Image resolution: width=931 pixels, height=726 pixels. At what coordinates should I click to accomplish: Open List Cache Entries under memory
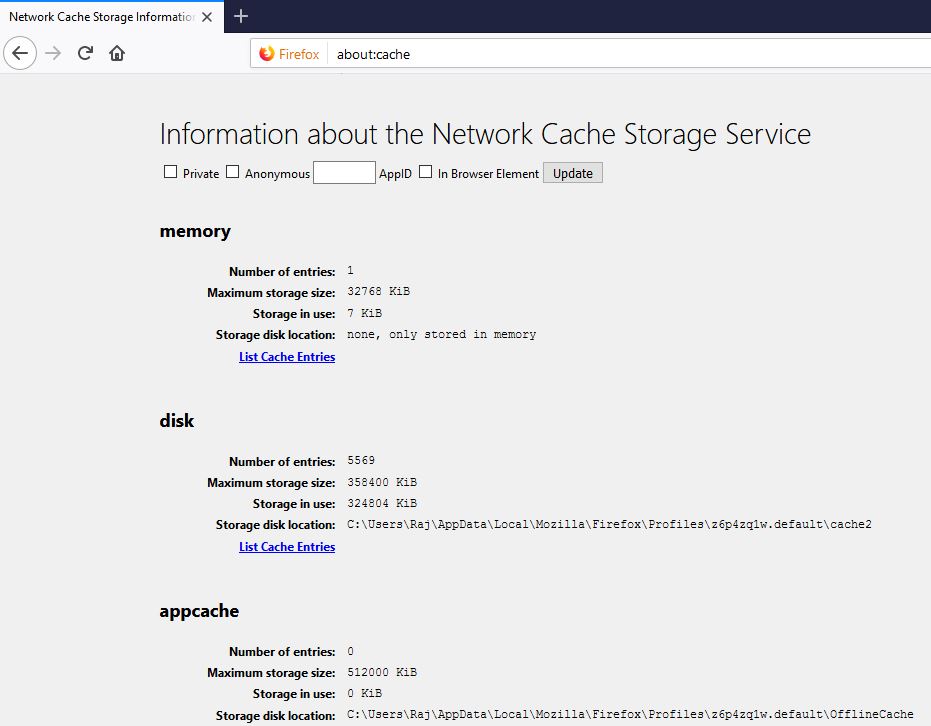pyautogui.click(x=287, y=357)
